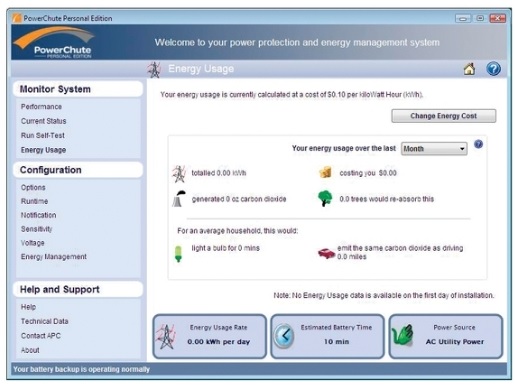The image size is (515, 387).
Task: Click the red car icon
Action: [x=326, y=253]
